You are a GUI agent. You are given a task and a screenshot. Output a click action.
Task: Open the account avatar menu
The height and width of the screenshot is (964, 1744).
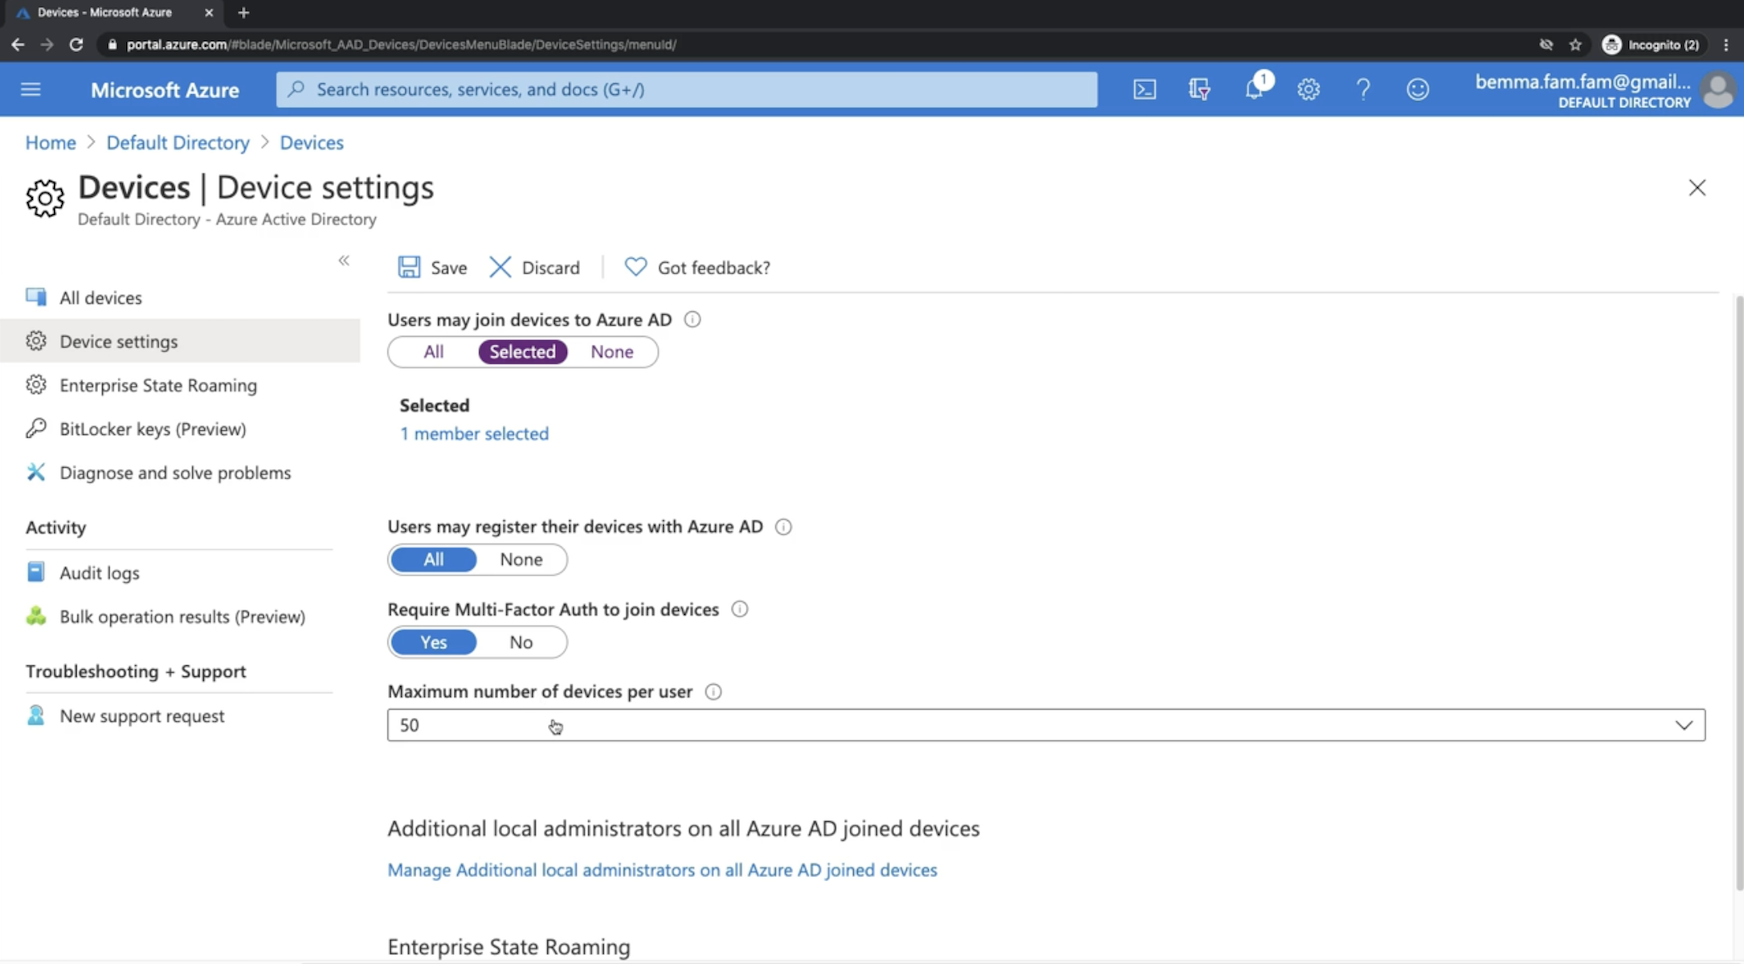pyautogui.click(x=1718, y=90)
